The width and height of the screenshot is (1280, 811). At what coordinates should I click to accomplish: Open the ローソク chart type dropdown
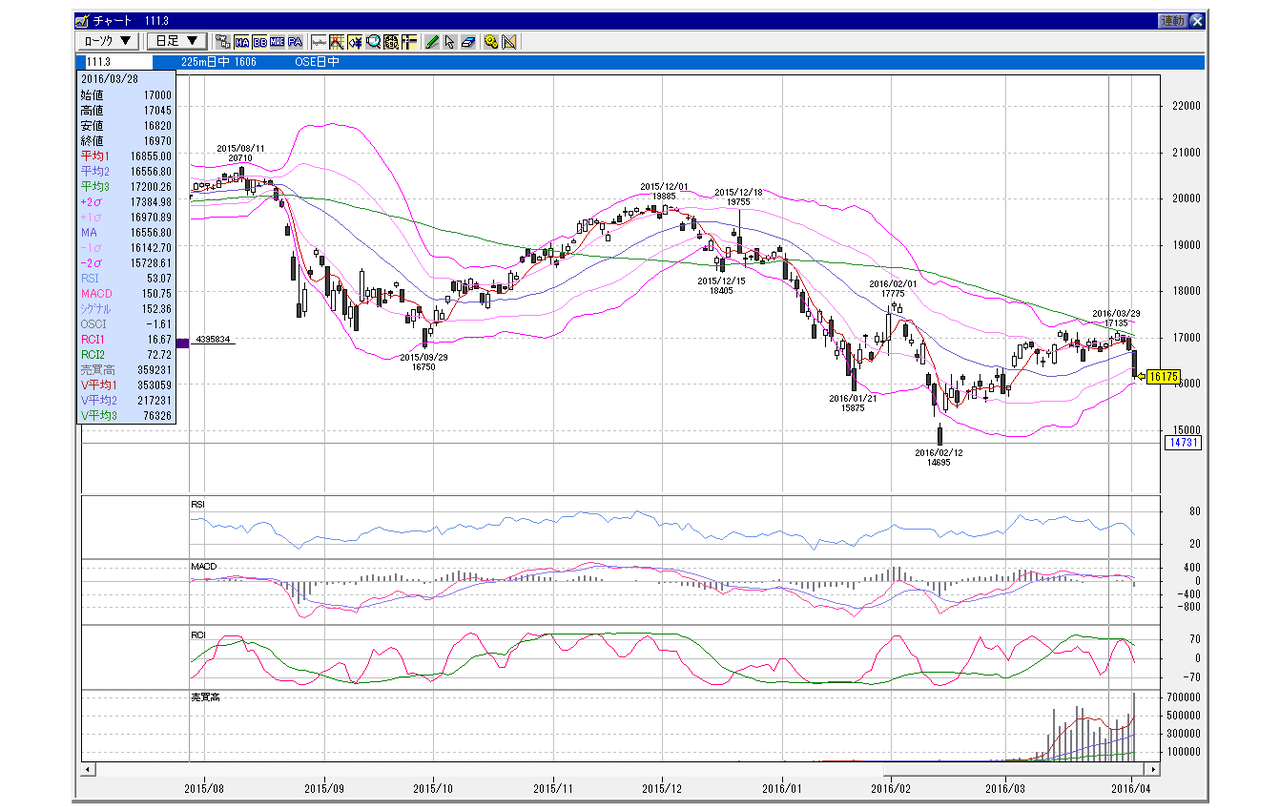pyautogui.click(x=108, y=41)
